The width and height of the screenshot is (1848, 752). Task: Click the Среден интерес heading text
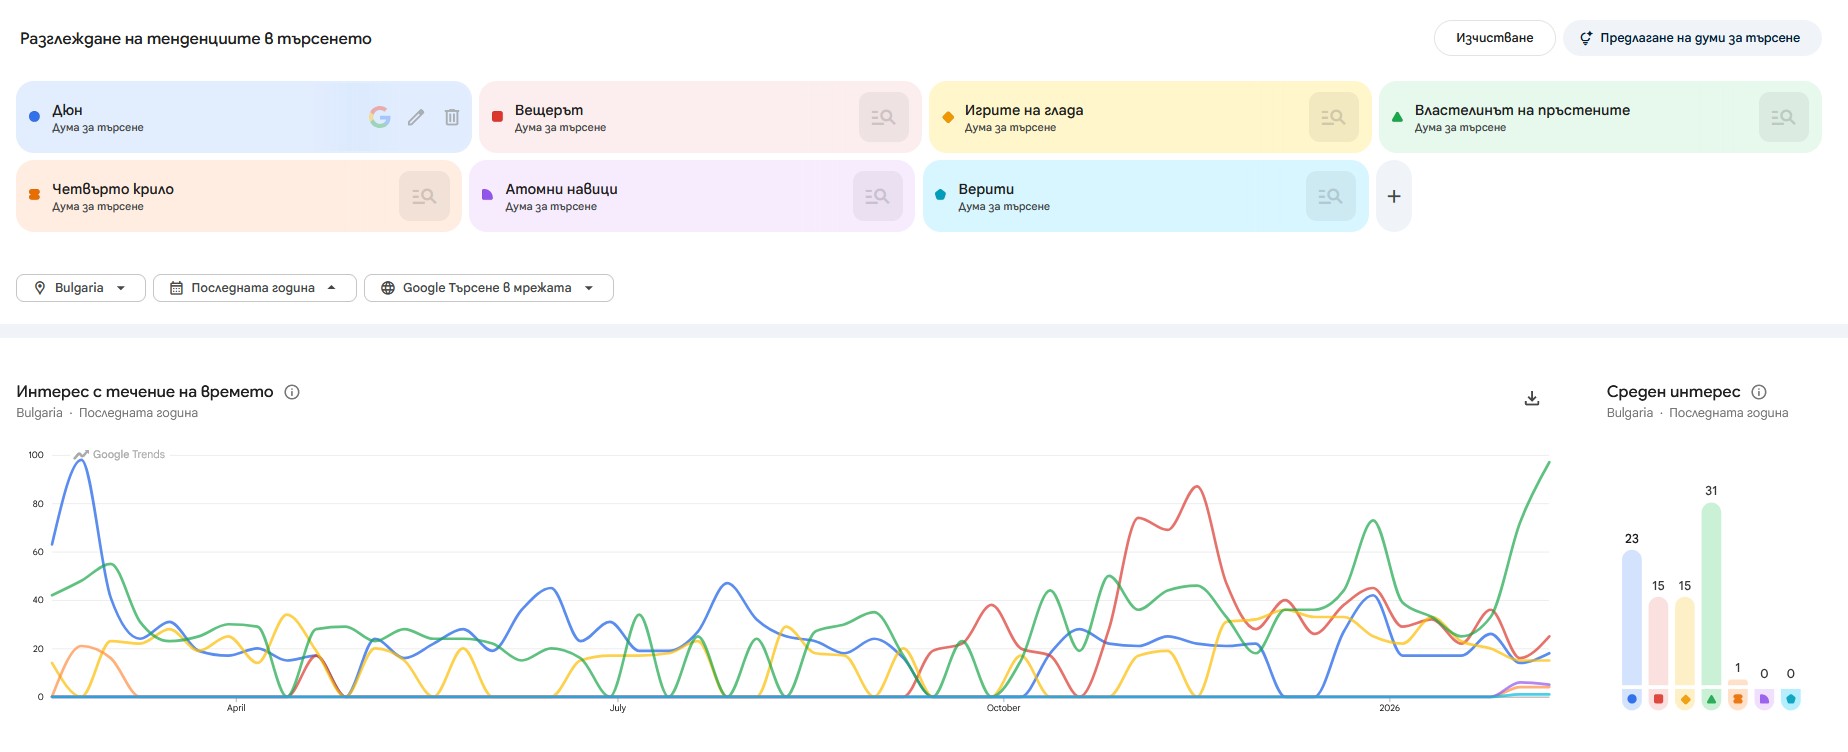pyautogui.click(x=1673, y=392)
